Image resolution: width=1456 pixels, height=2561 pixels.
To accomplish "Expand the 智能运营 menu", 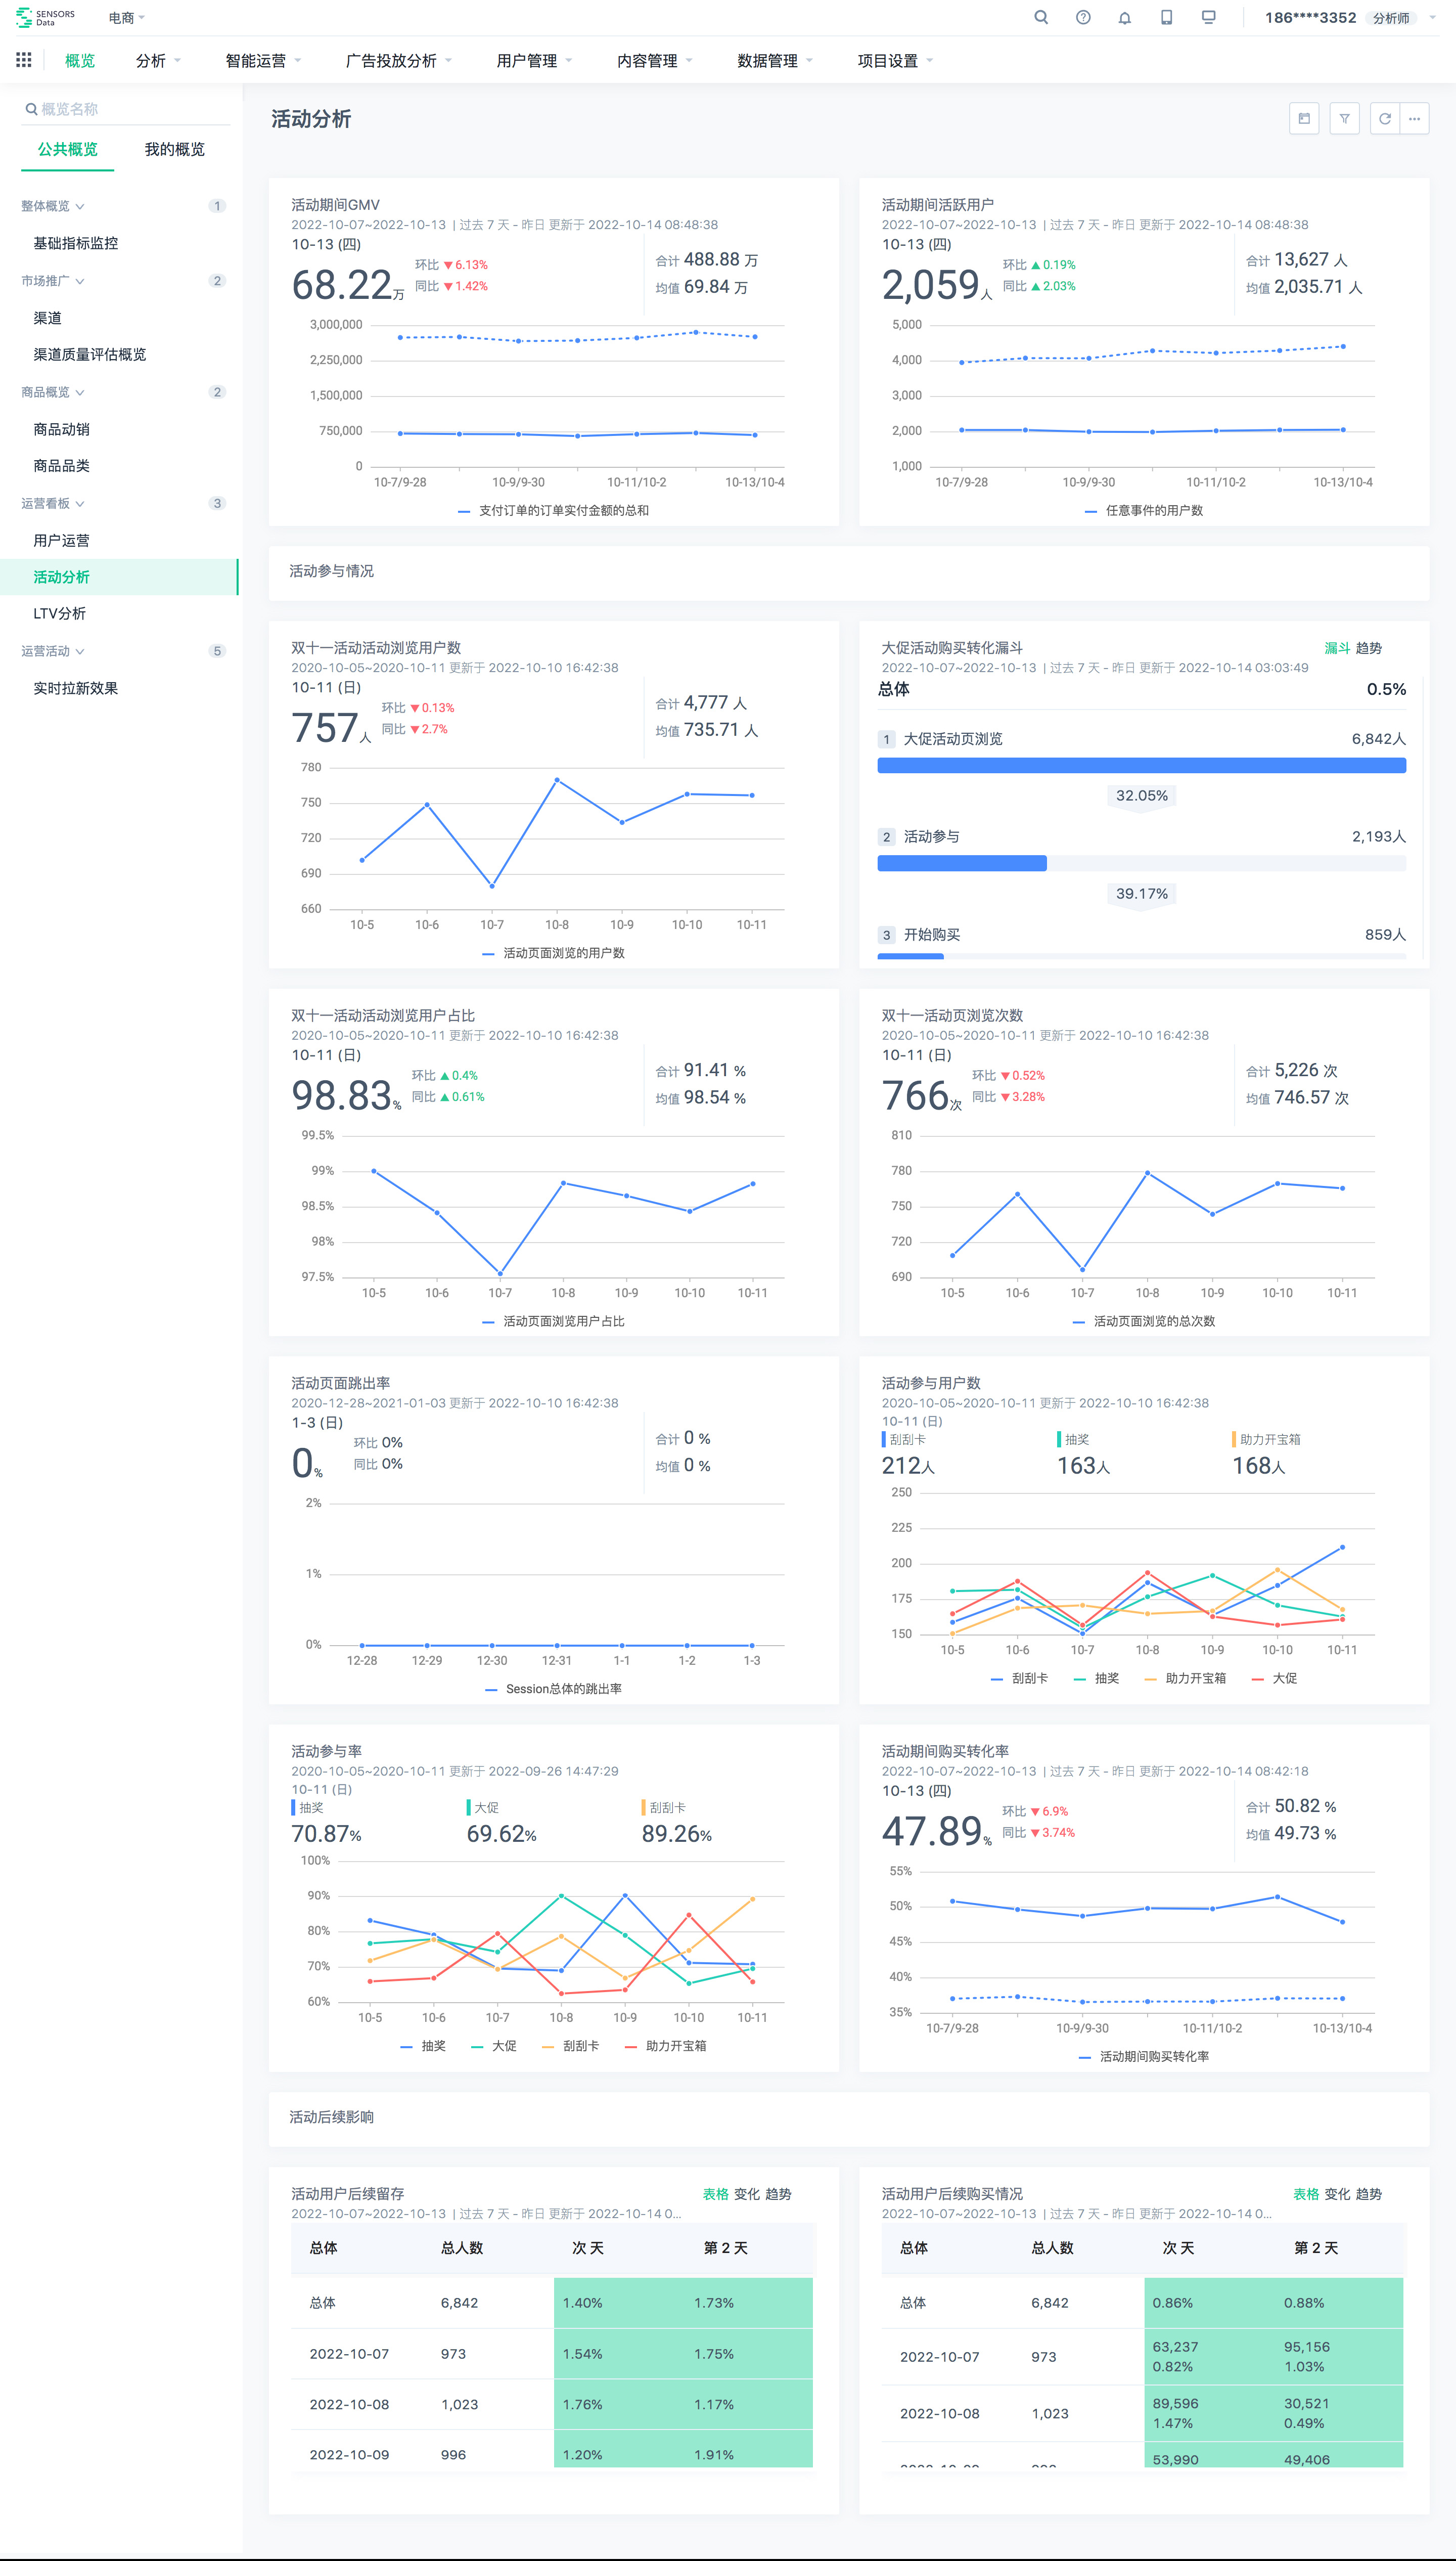I will click(263, 61).
